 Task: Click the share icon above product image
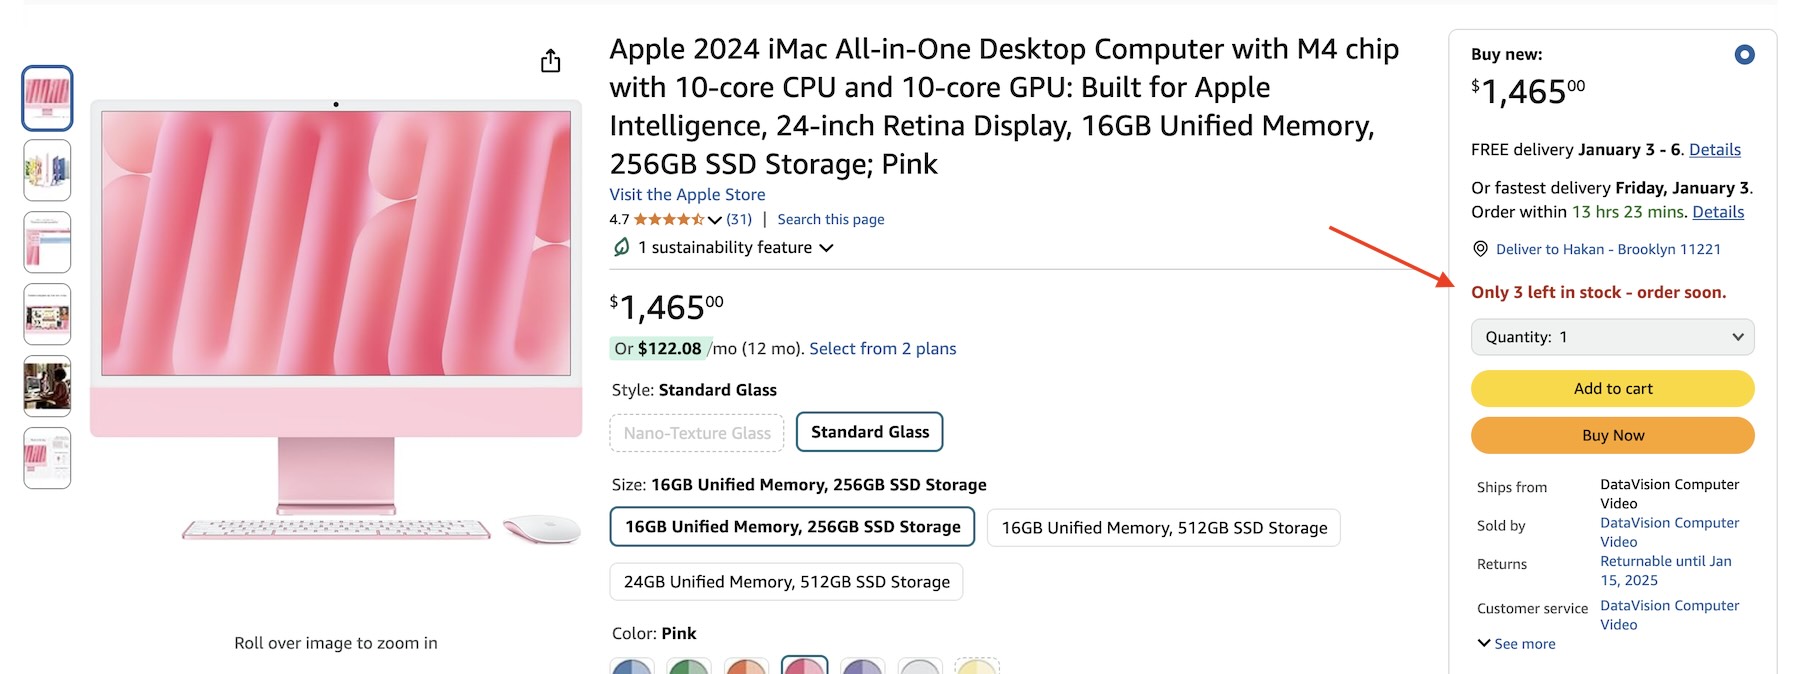tap(551, 61)
